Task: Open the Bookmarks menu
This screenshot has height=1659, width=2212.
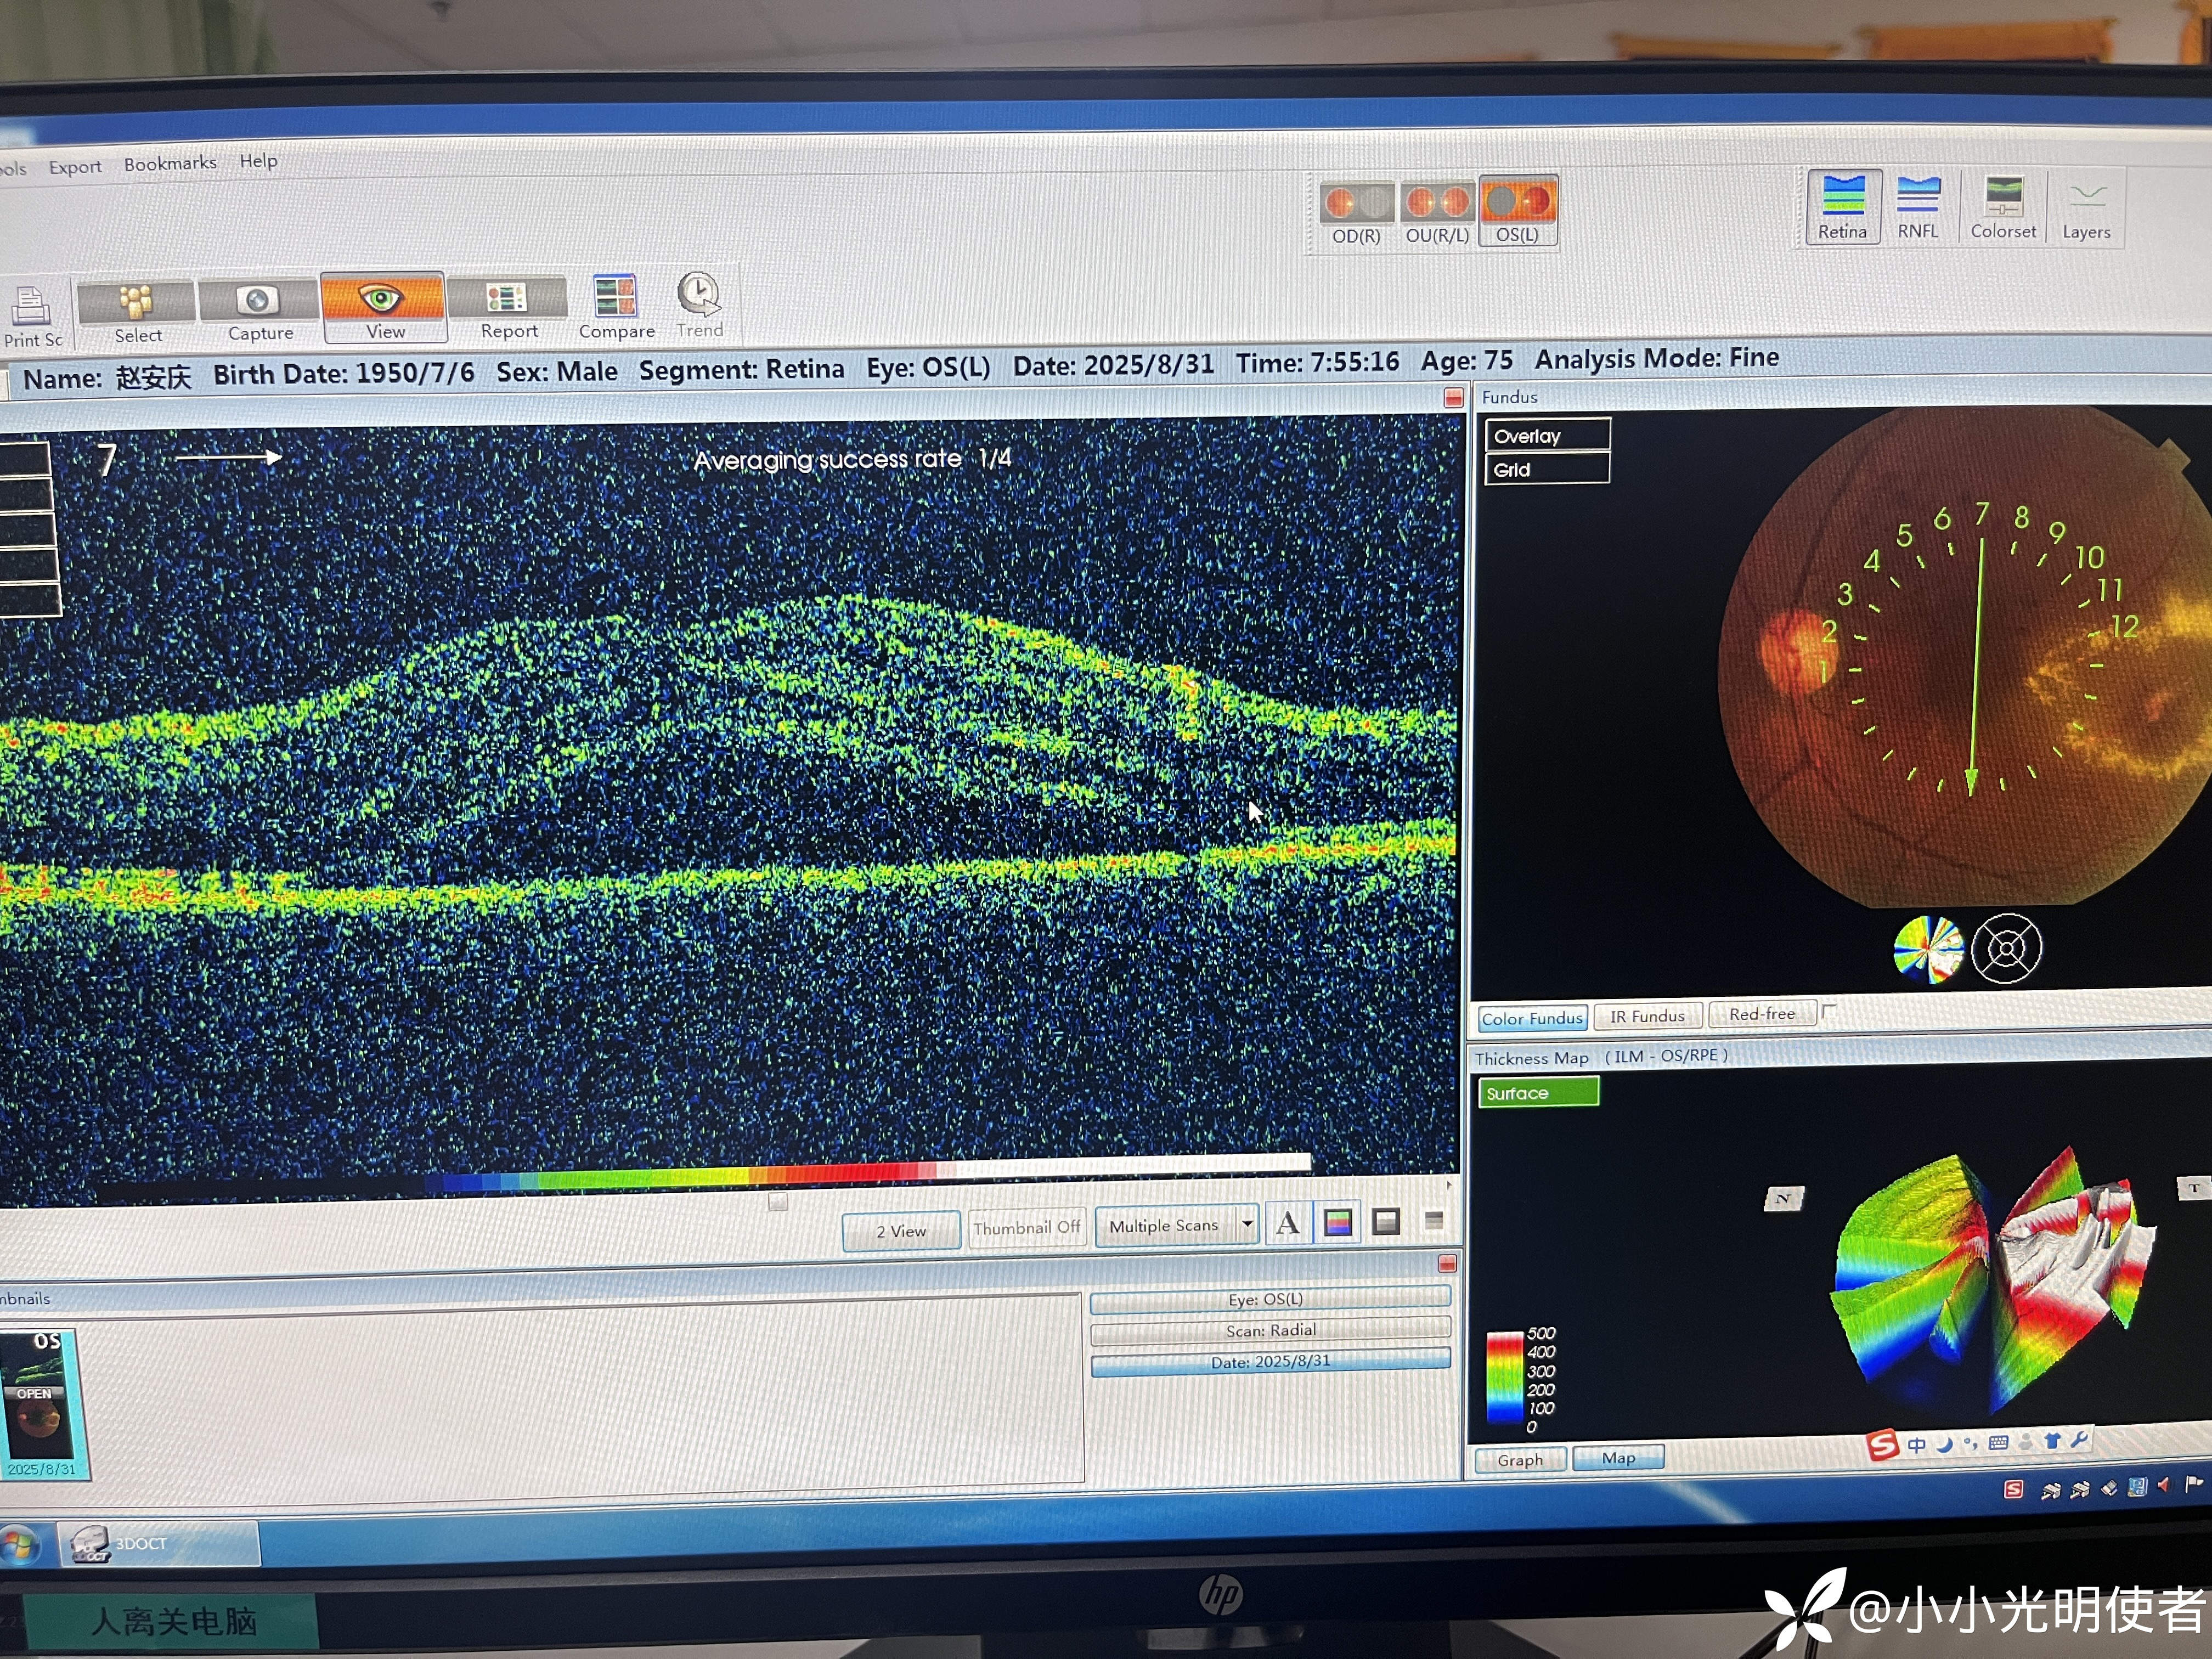Action: pos(170,163)
